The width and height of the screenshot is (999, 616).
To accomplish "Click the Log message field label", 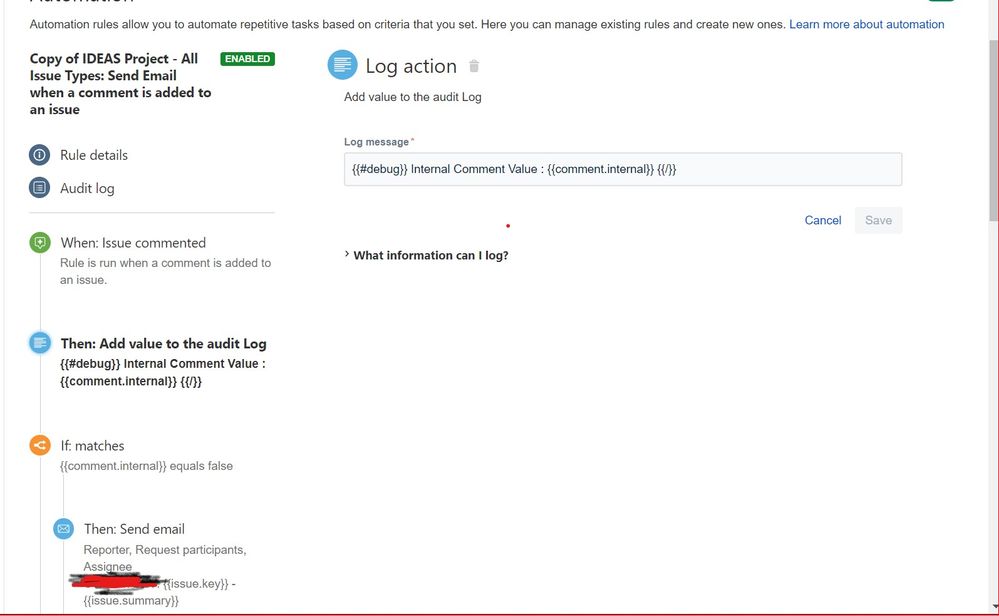I will pos(377,142).
